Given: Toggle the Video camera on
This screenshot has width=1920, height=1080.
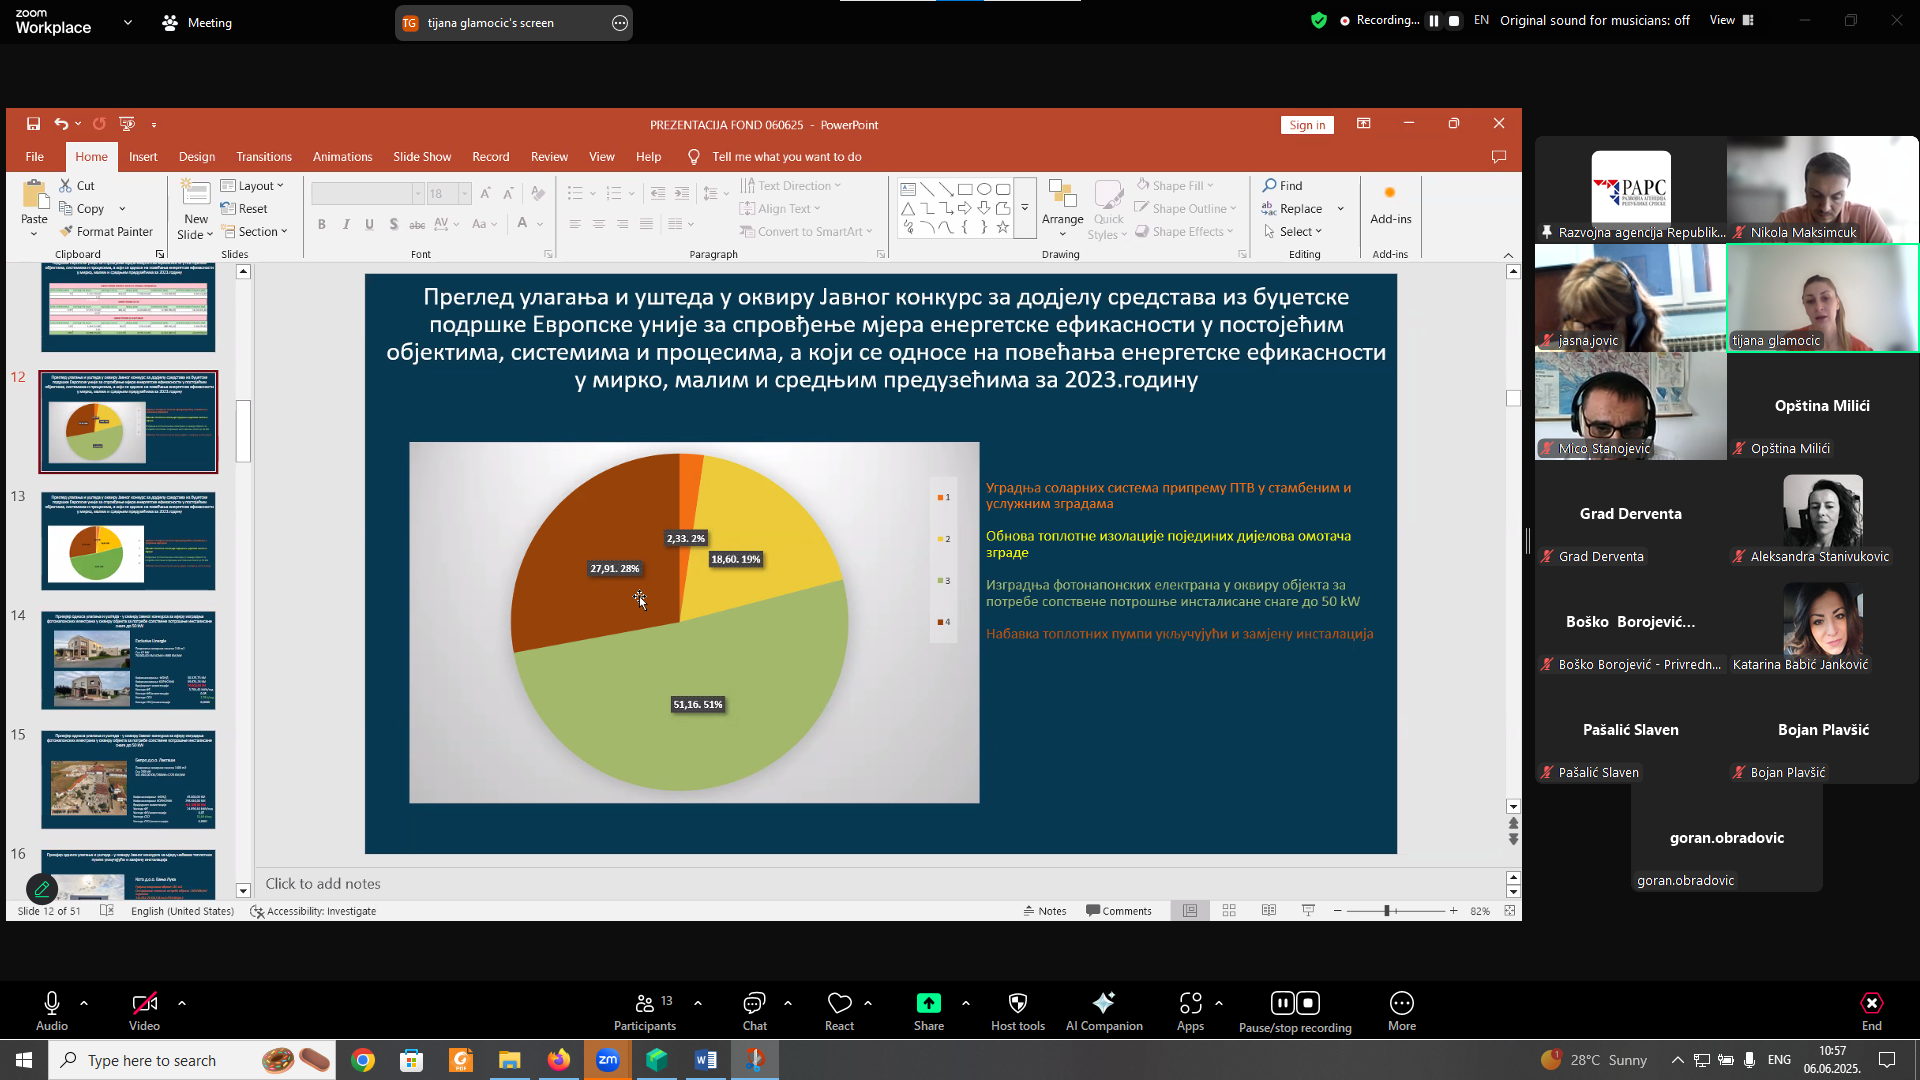Looking at the screenshot, I should click(x=144, y=1004).
